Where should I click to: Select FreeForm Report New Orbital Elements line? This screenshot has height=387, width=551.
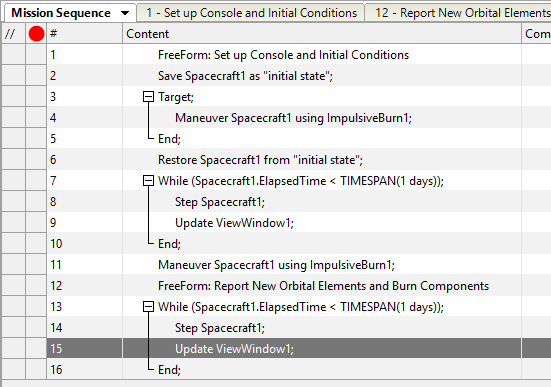(x=323, y=286)
